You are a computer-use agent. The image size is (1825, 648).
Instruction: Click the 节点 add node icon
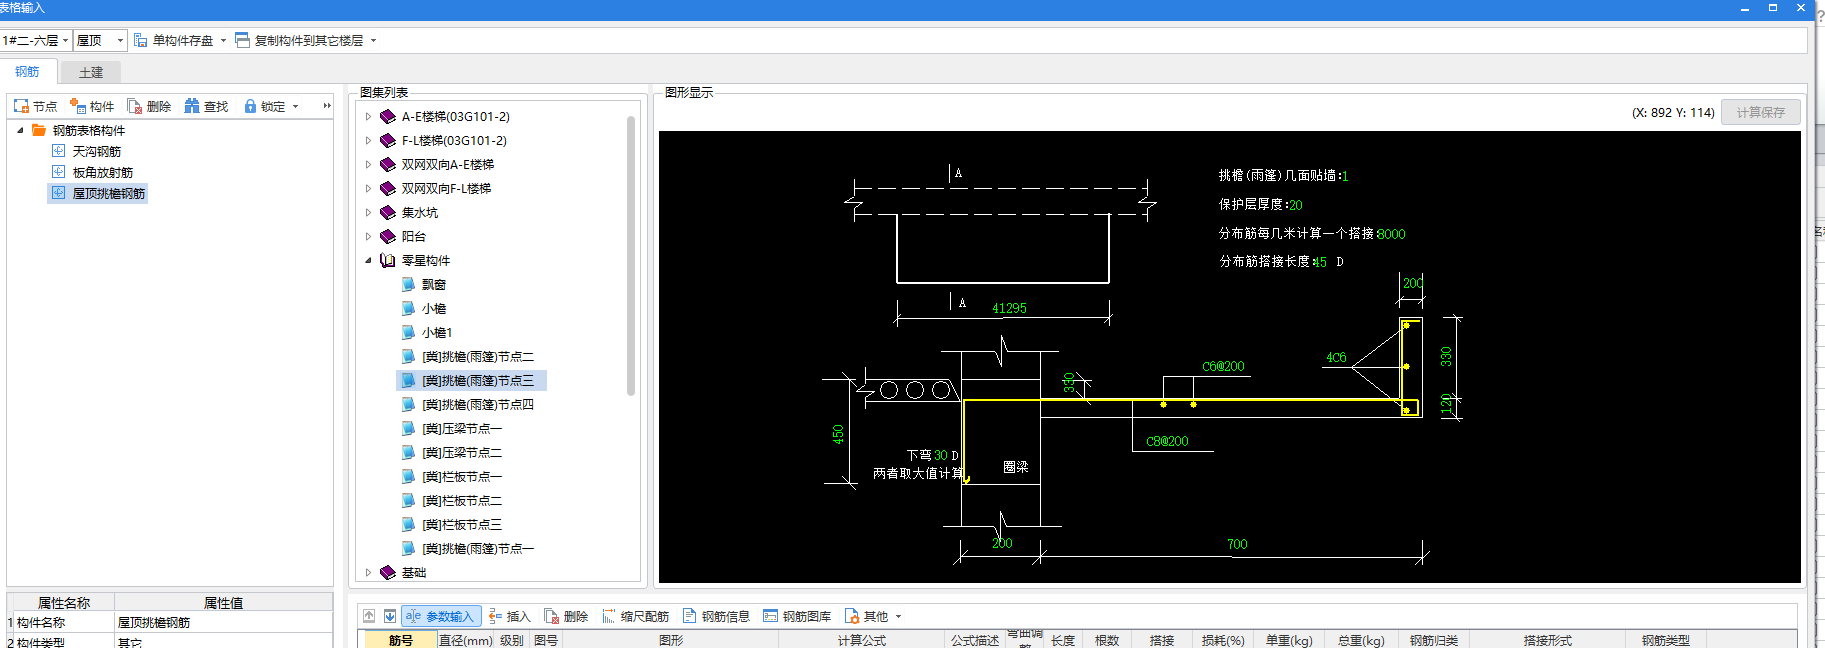(21, 106)
